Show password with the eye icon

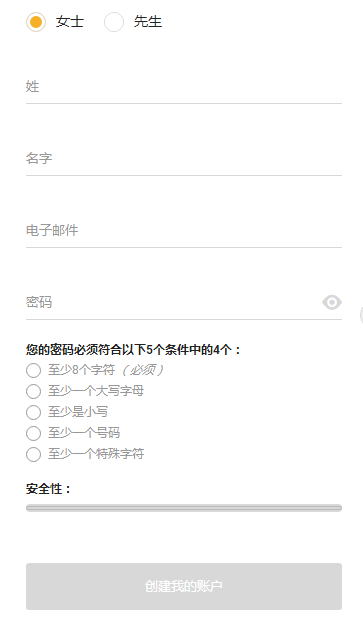332,302
